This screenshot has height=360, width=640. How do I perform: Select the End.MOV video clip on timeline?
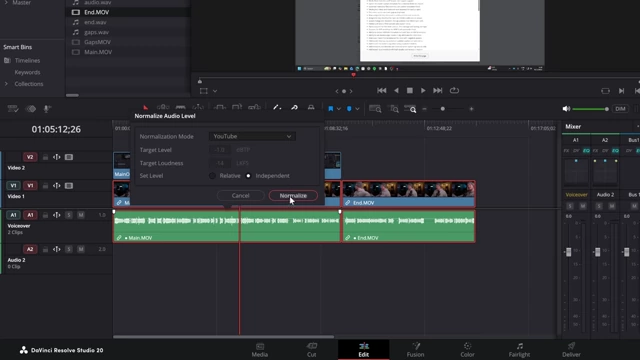click(409, 193)
